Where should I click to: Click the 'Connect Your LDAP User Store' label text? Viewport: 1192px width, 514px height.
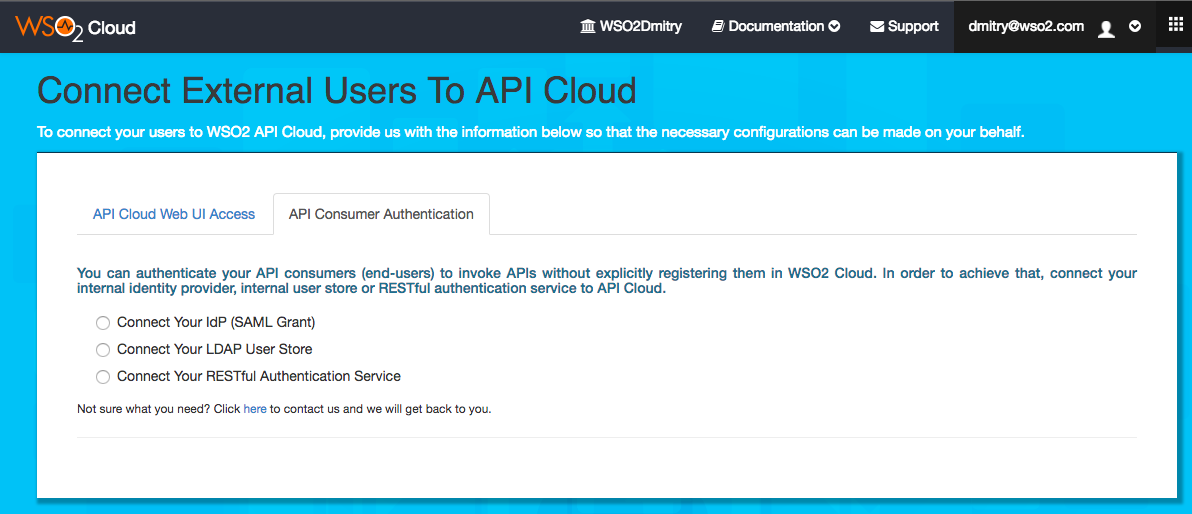214,349
